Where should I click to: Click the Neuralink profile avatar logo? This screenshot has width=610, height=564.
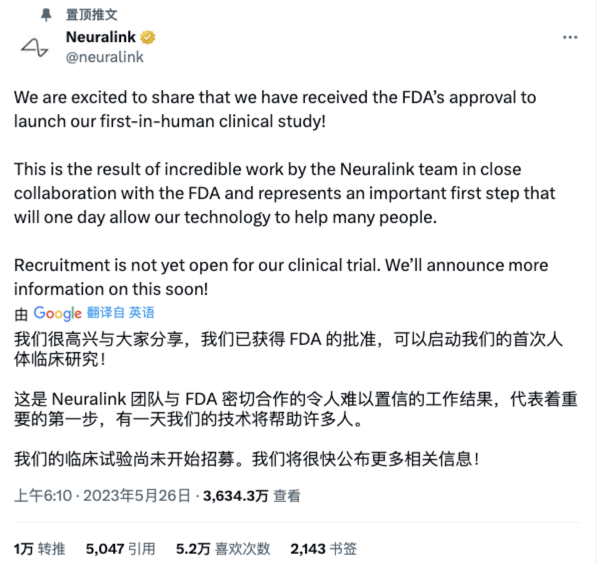click(x=34, y=47)
